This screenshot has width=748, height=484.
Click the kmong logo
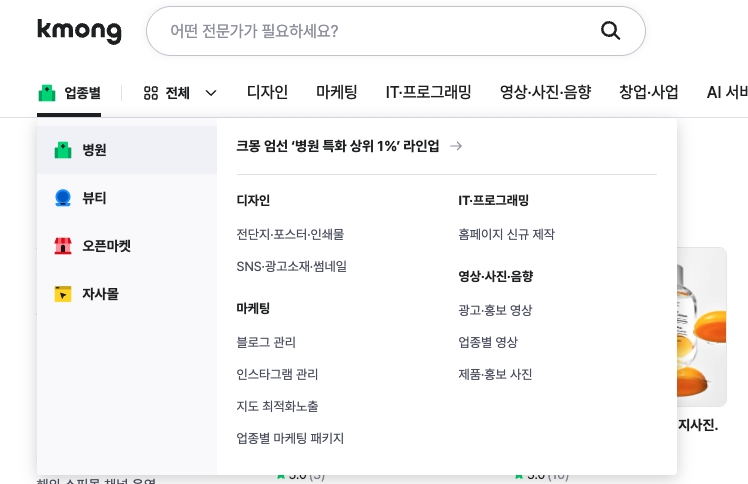click(79, 31)
